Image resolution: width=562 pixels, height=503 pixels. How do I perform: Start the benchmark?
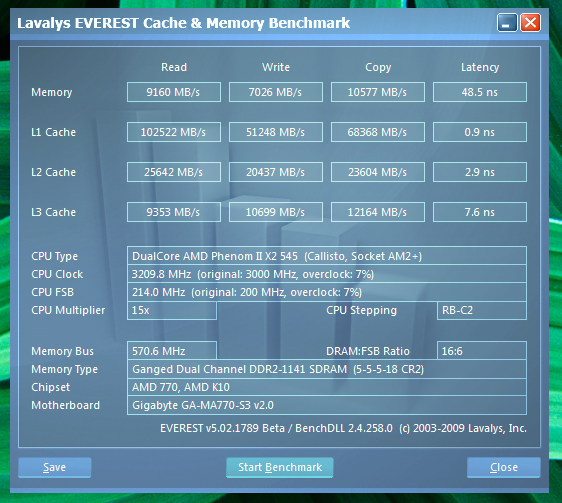280,467
